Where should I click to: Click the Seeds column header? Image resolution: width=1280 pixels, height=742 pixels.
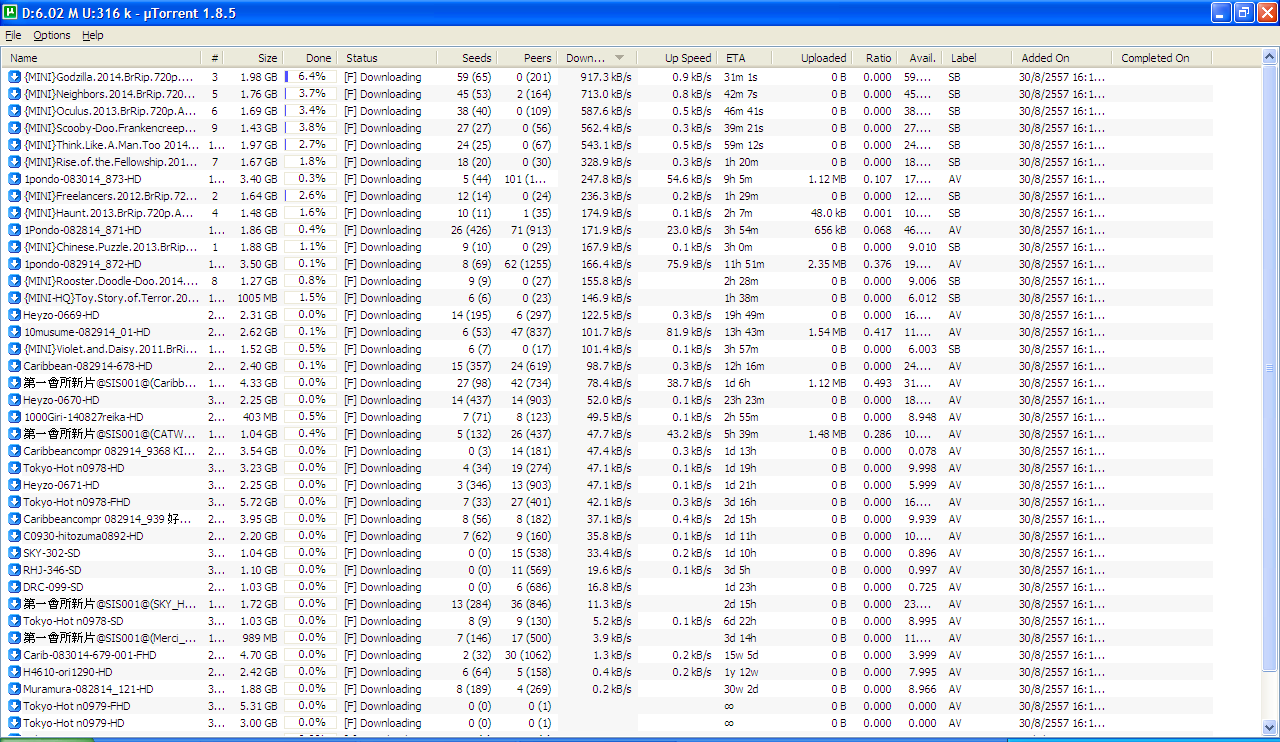point(465,58)
